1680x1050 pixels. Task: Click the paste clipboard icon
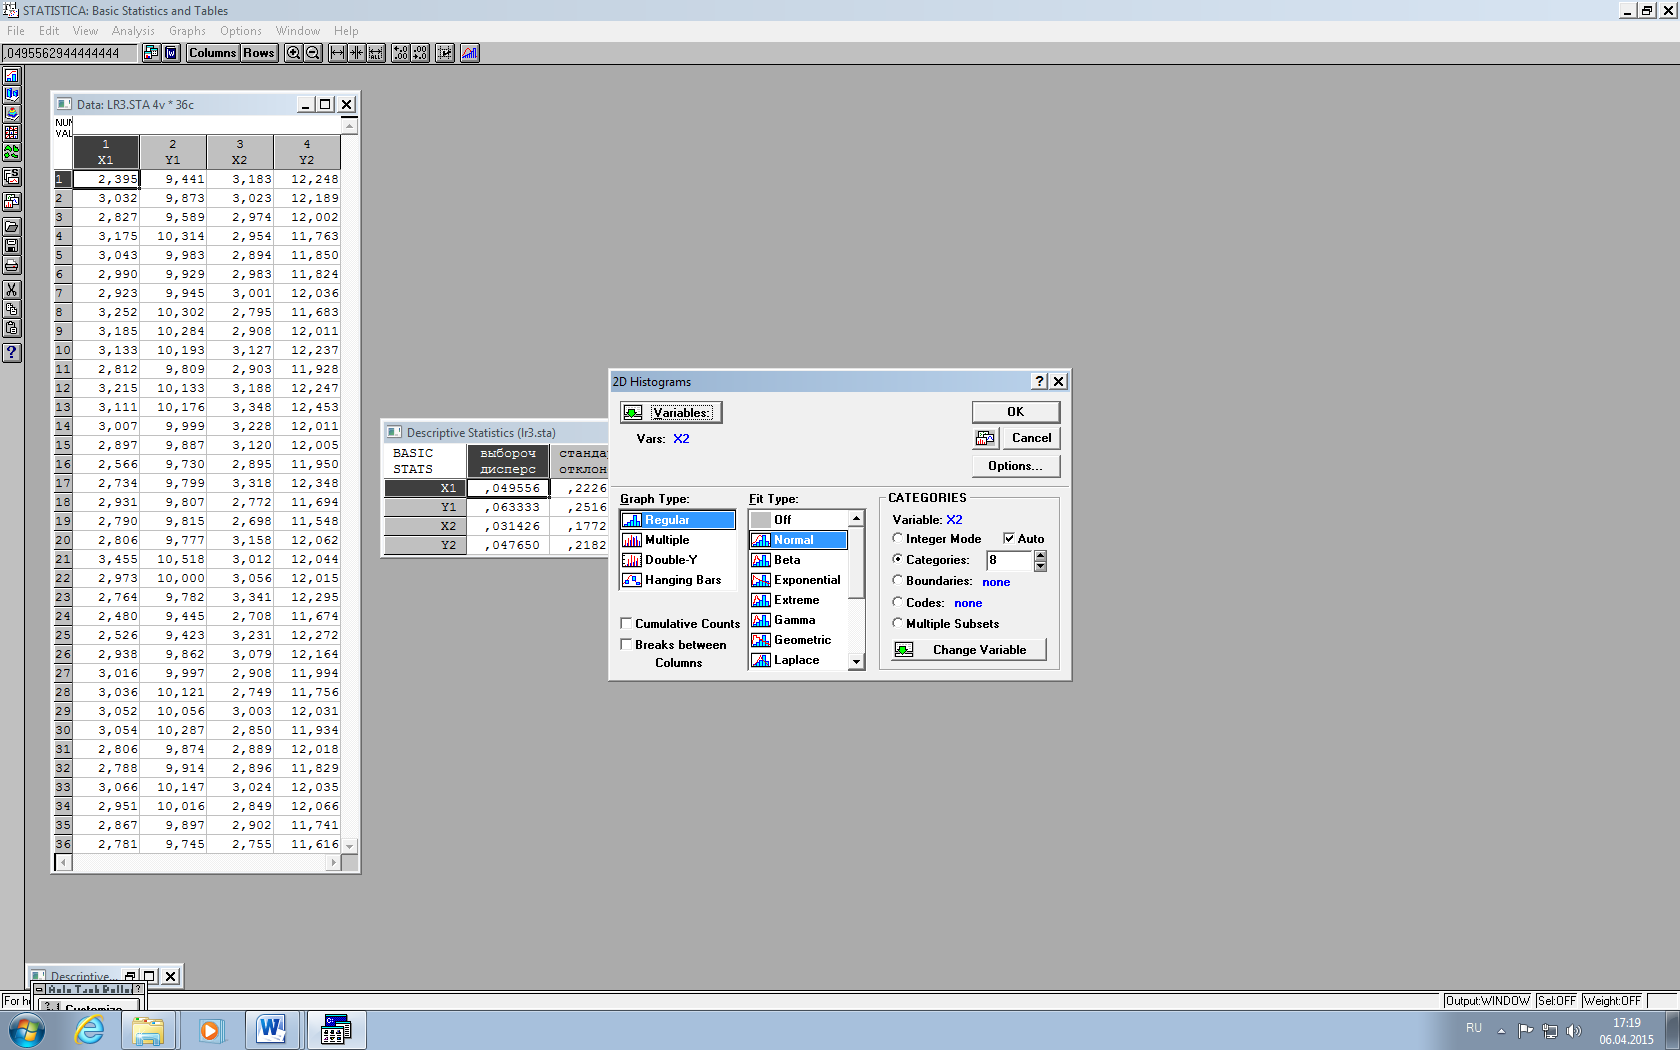12,328
